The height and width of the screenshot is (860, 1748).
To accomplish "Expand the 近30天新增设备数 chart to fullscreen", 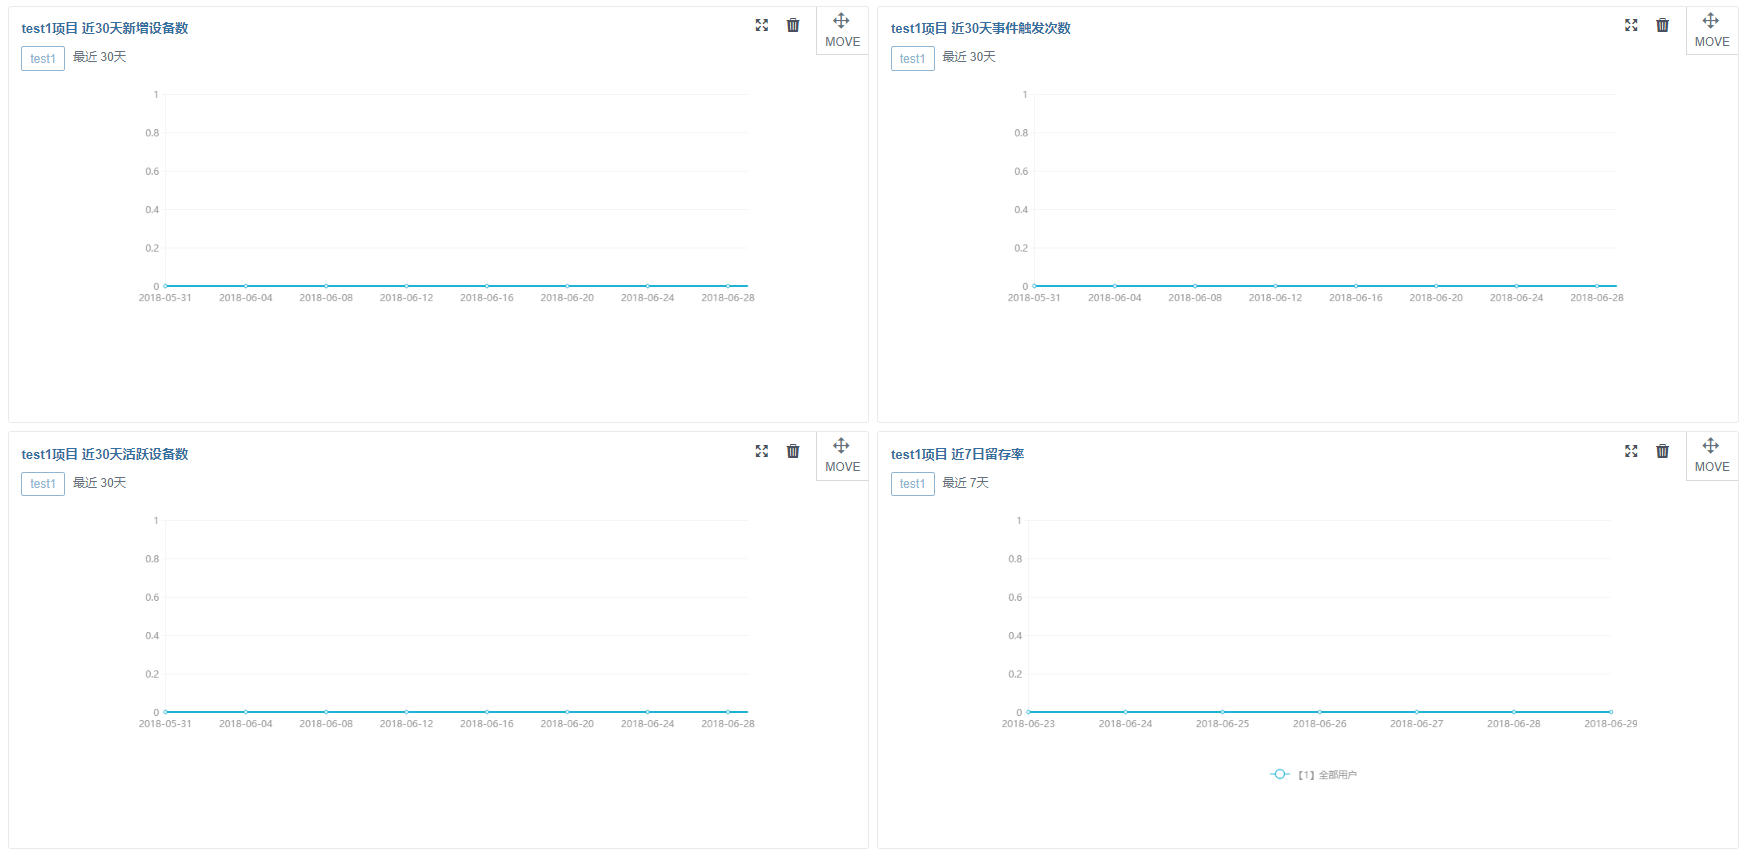I will [x=762, y=25].
